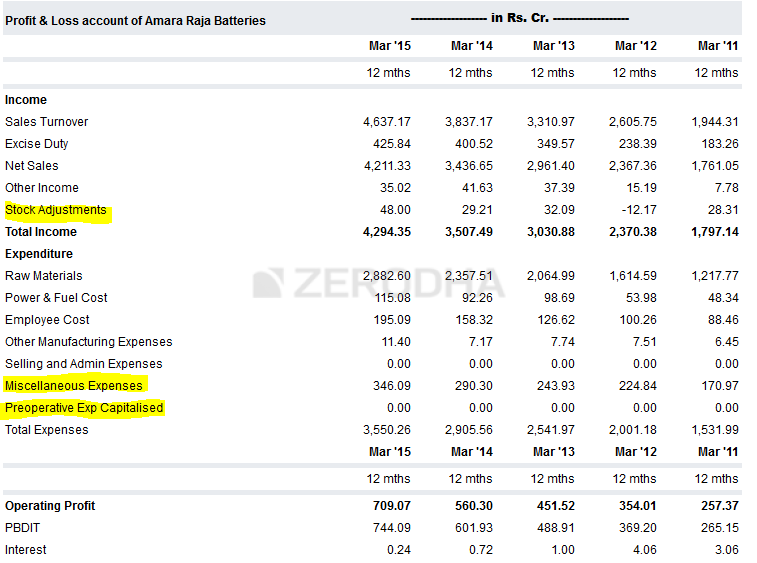Click Power & Fuel value 115.08
This screenshot has height=563, width=757.
(x=393, y=298)
